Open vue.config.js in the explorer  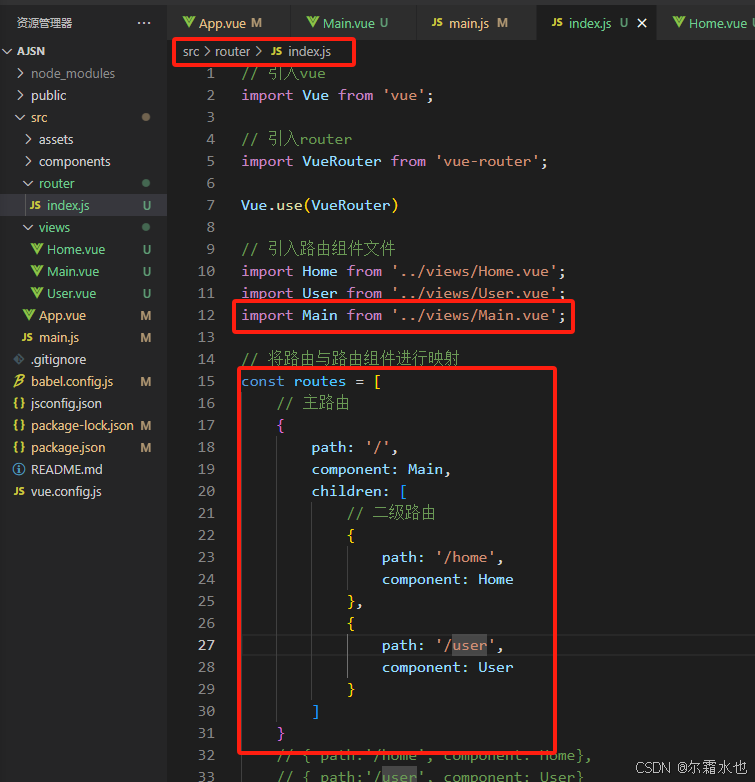[x=83, y=491]
